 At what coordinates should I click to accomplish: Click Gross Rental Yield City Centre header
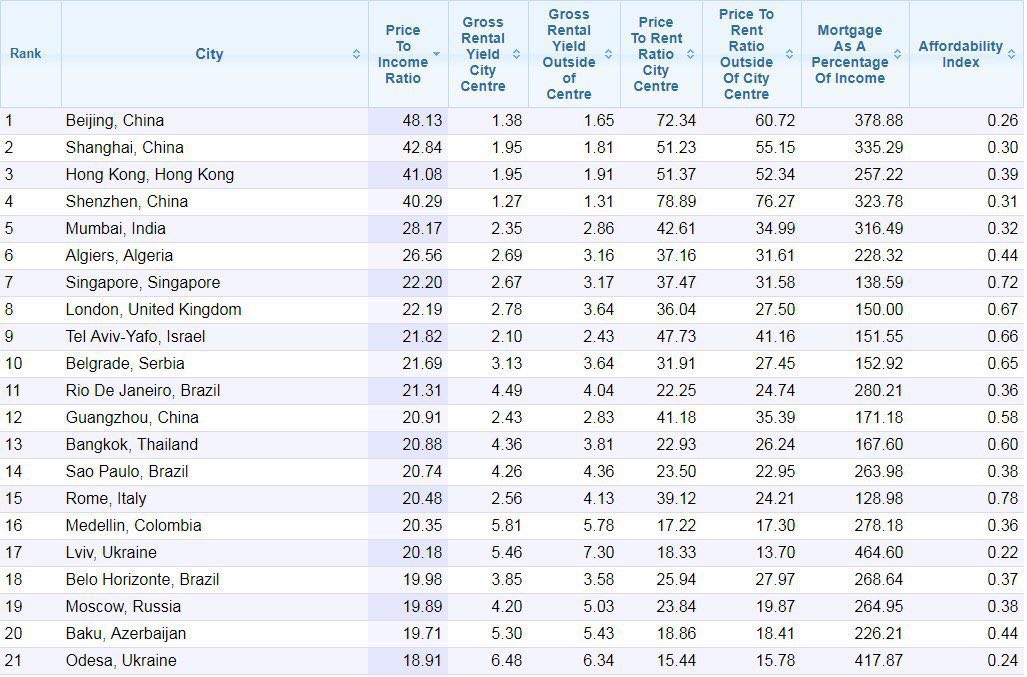483,54
